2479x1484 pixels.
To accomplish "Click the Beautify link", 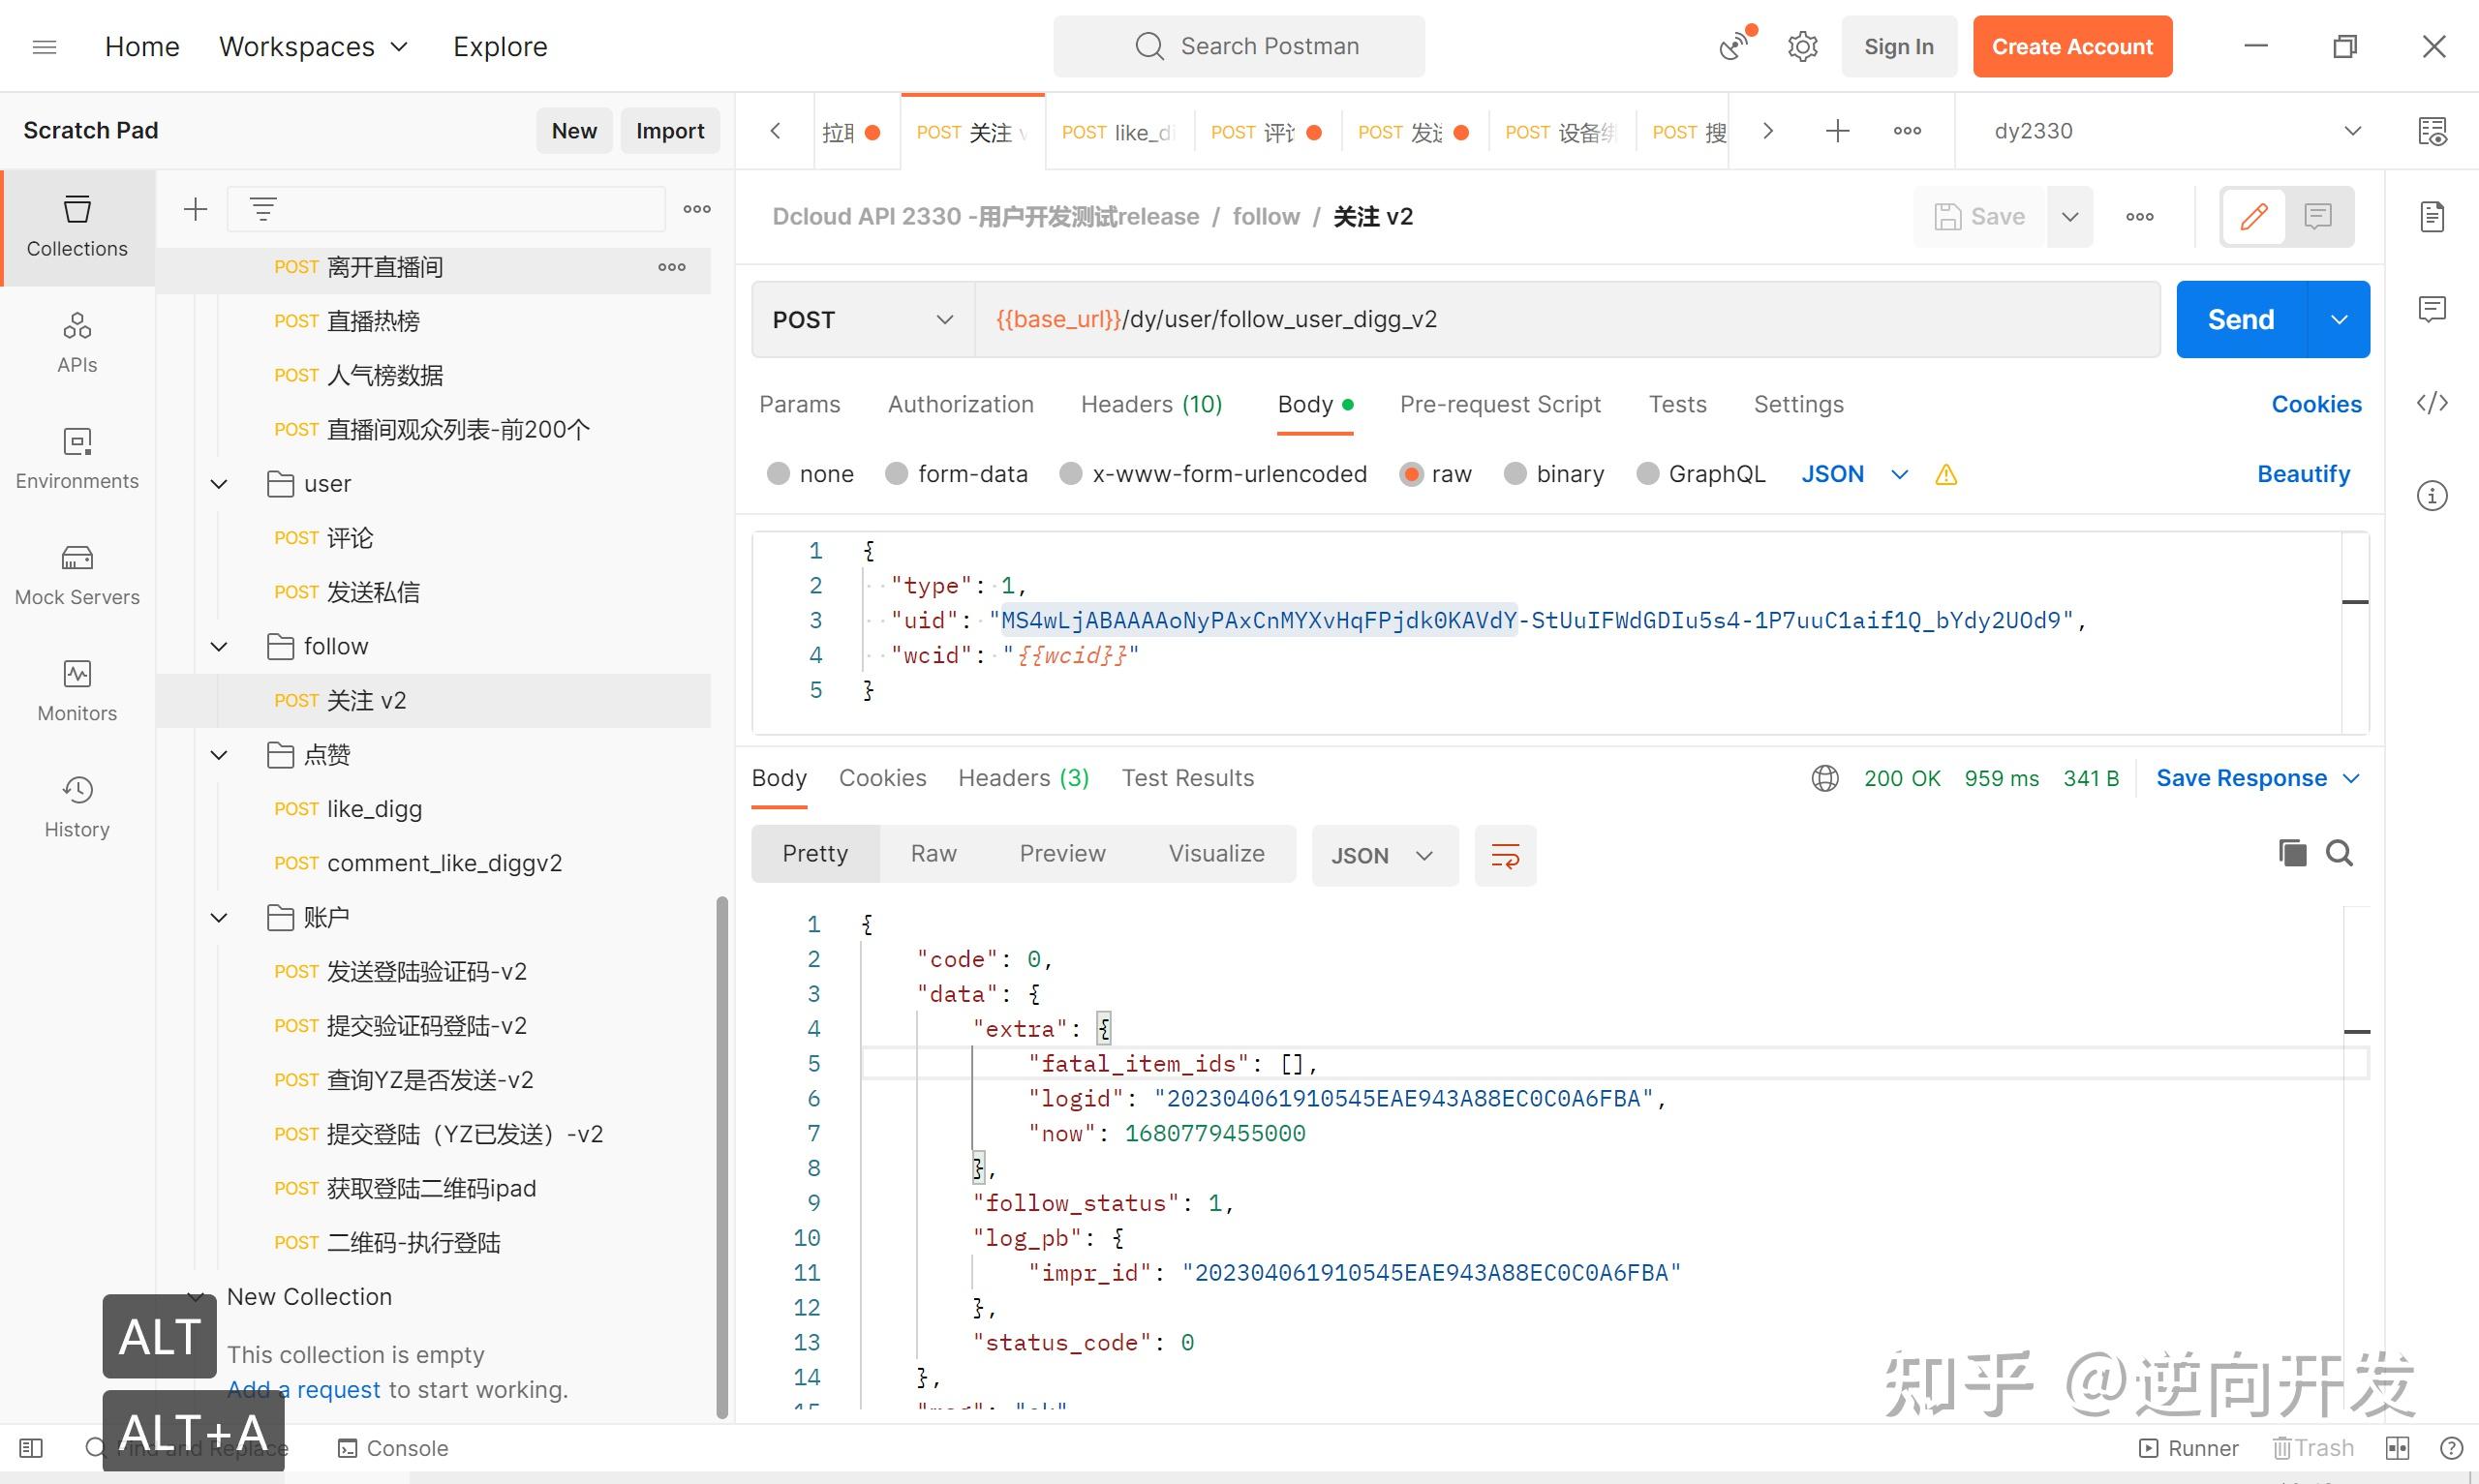I will tap(2302, 474).
